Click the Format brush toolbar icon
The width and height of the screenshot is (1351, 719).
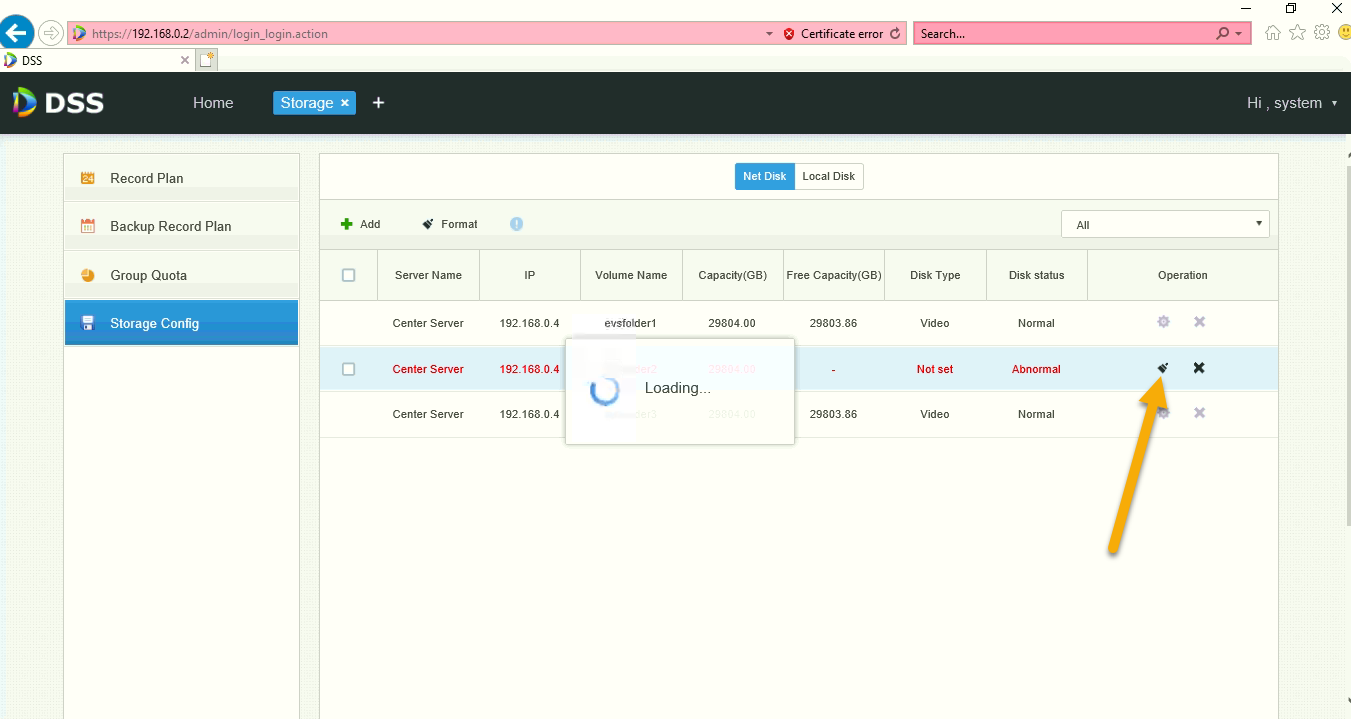coord(428,224)
